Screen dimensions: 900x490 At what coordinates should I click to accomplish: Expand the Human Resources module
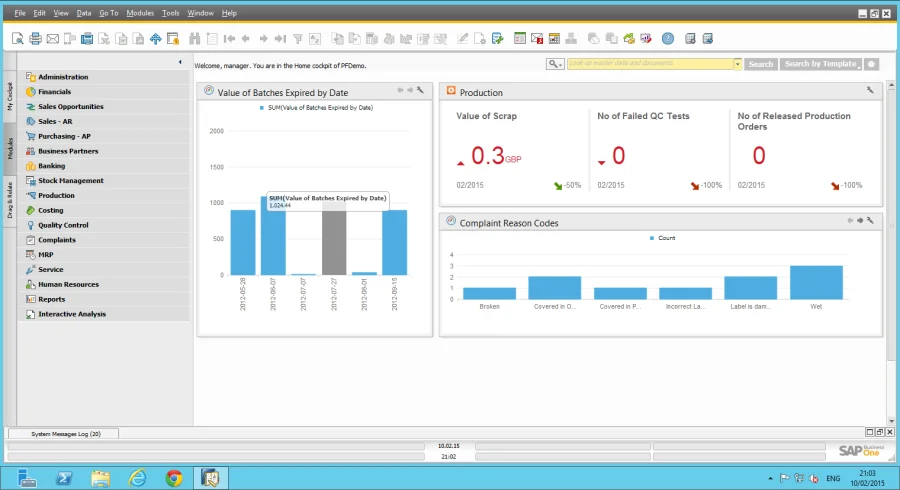(x=104, y=285)
